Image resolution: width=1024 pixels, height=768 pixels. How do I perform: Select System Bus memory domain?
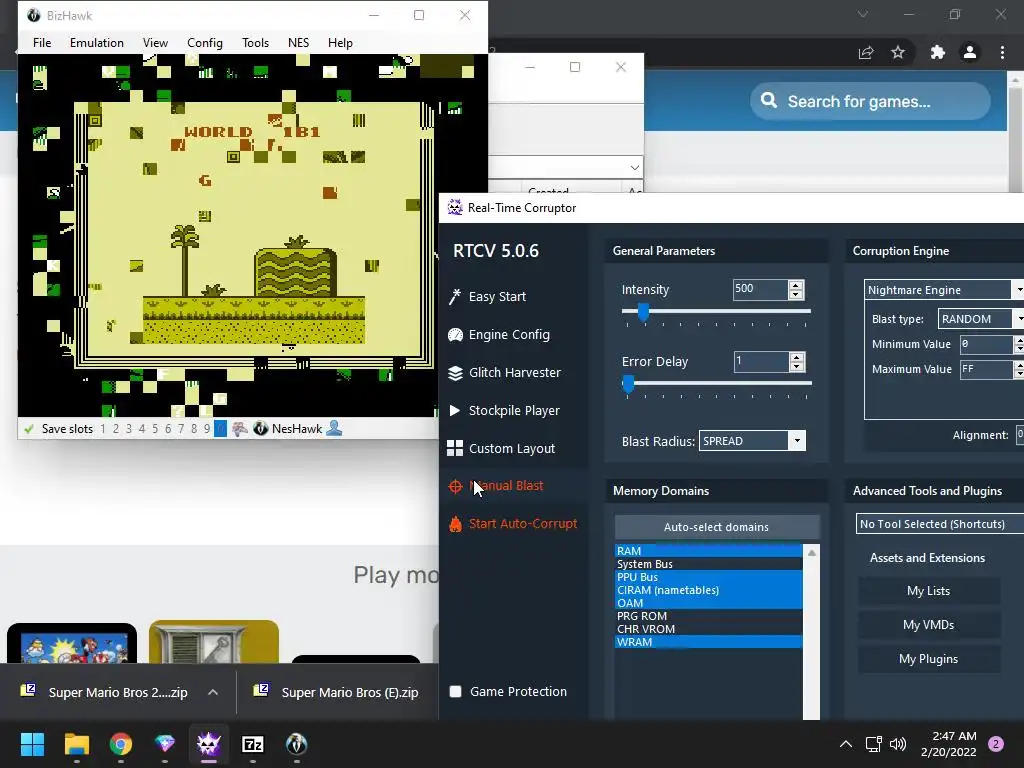coord(709,564)
